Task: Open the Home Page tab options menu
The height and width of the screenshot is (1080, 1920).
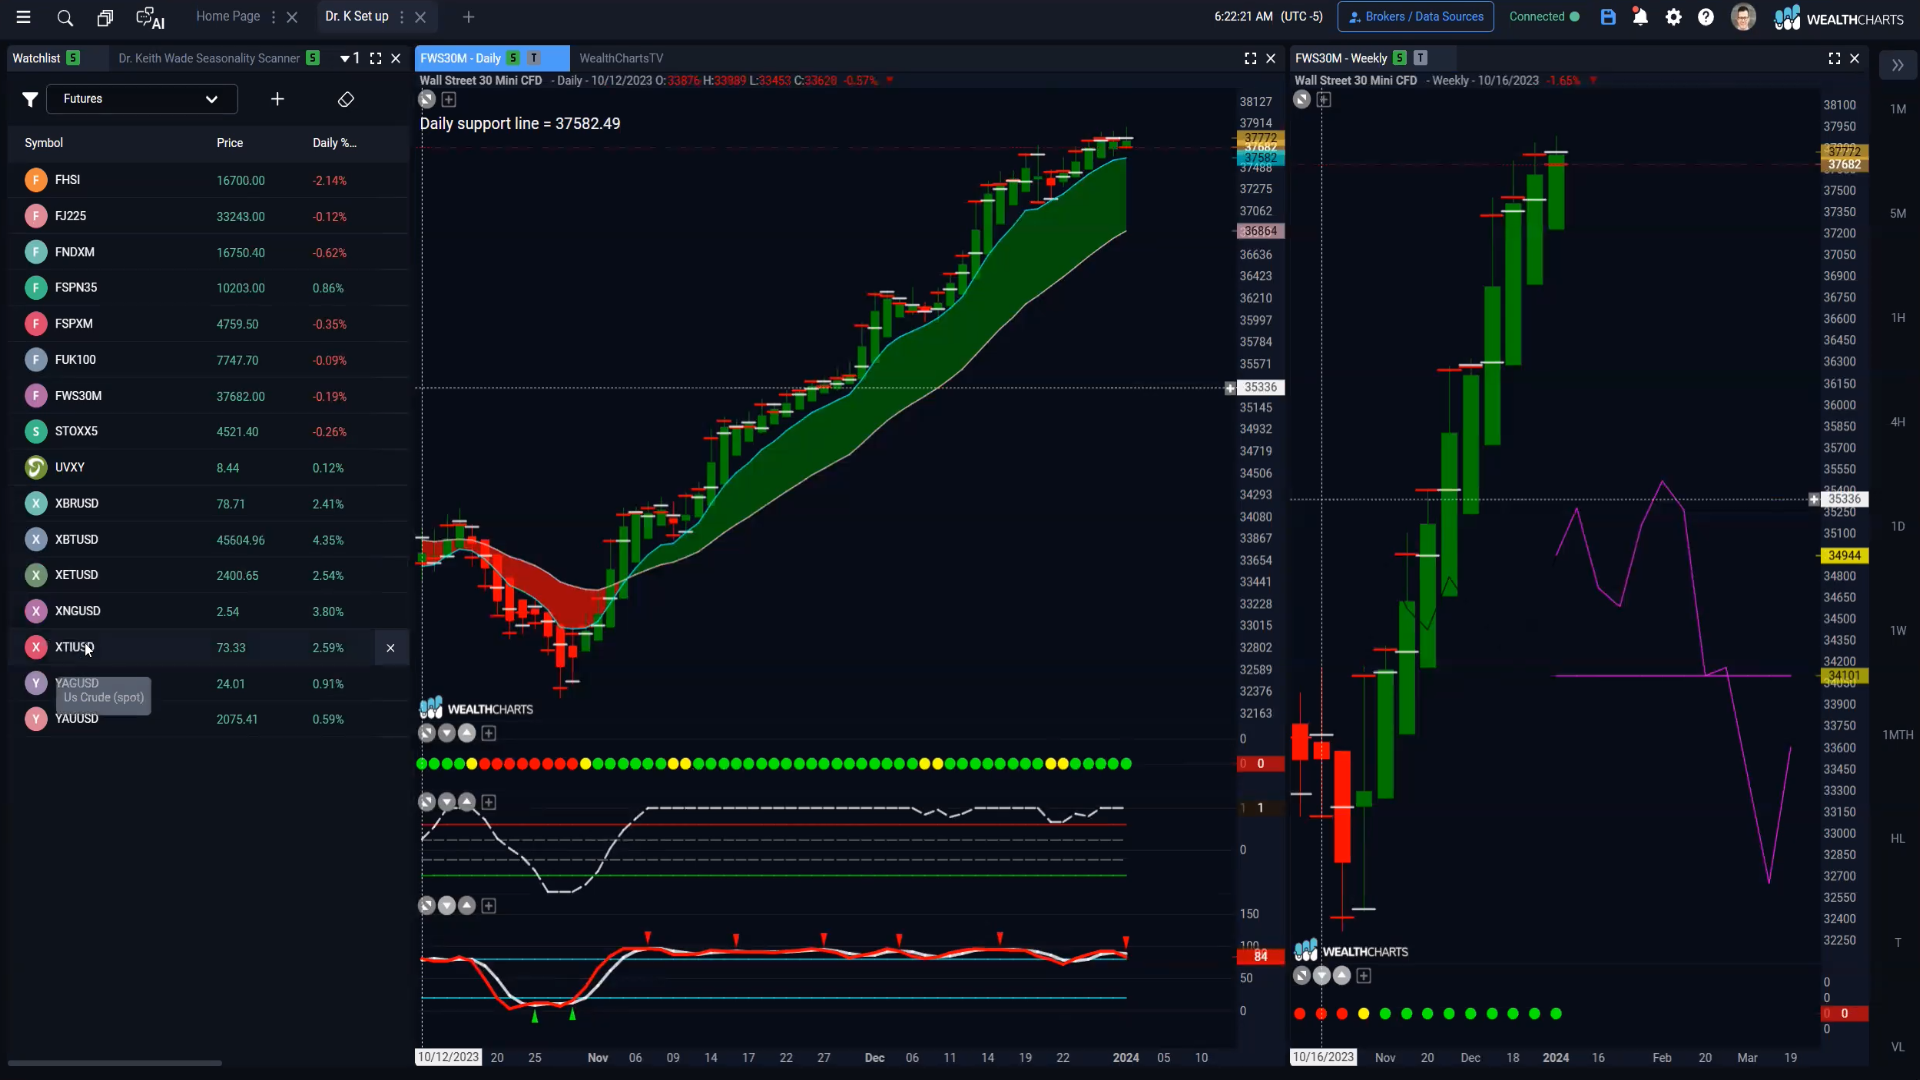Action: tap(273, 17)
